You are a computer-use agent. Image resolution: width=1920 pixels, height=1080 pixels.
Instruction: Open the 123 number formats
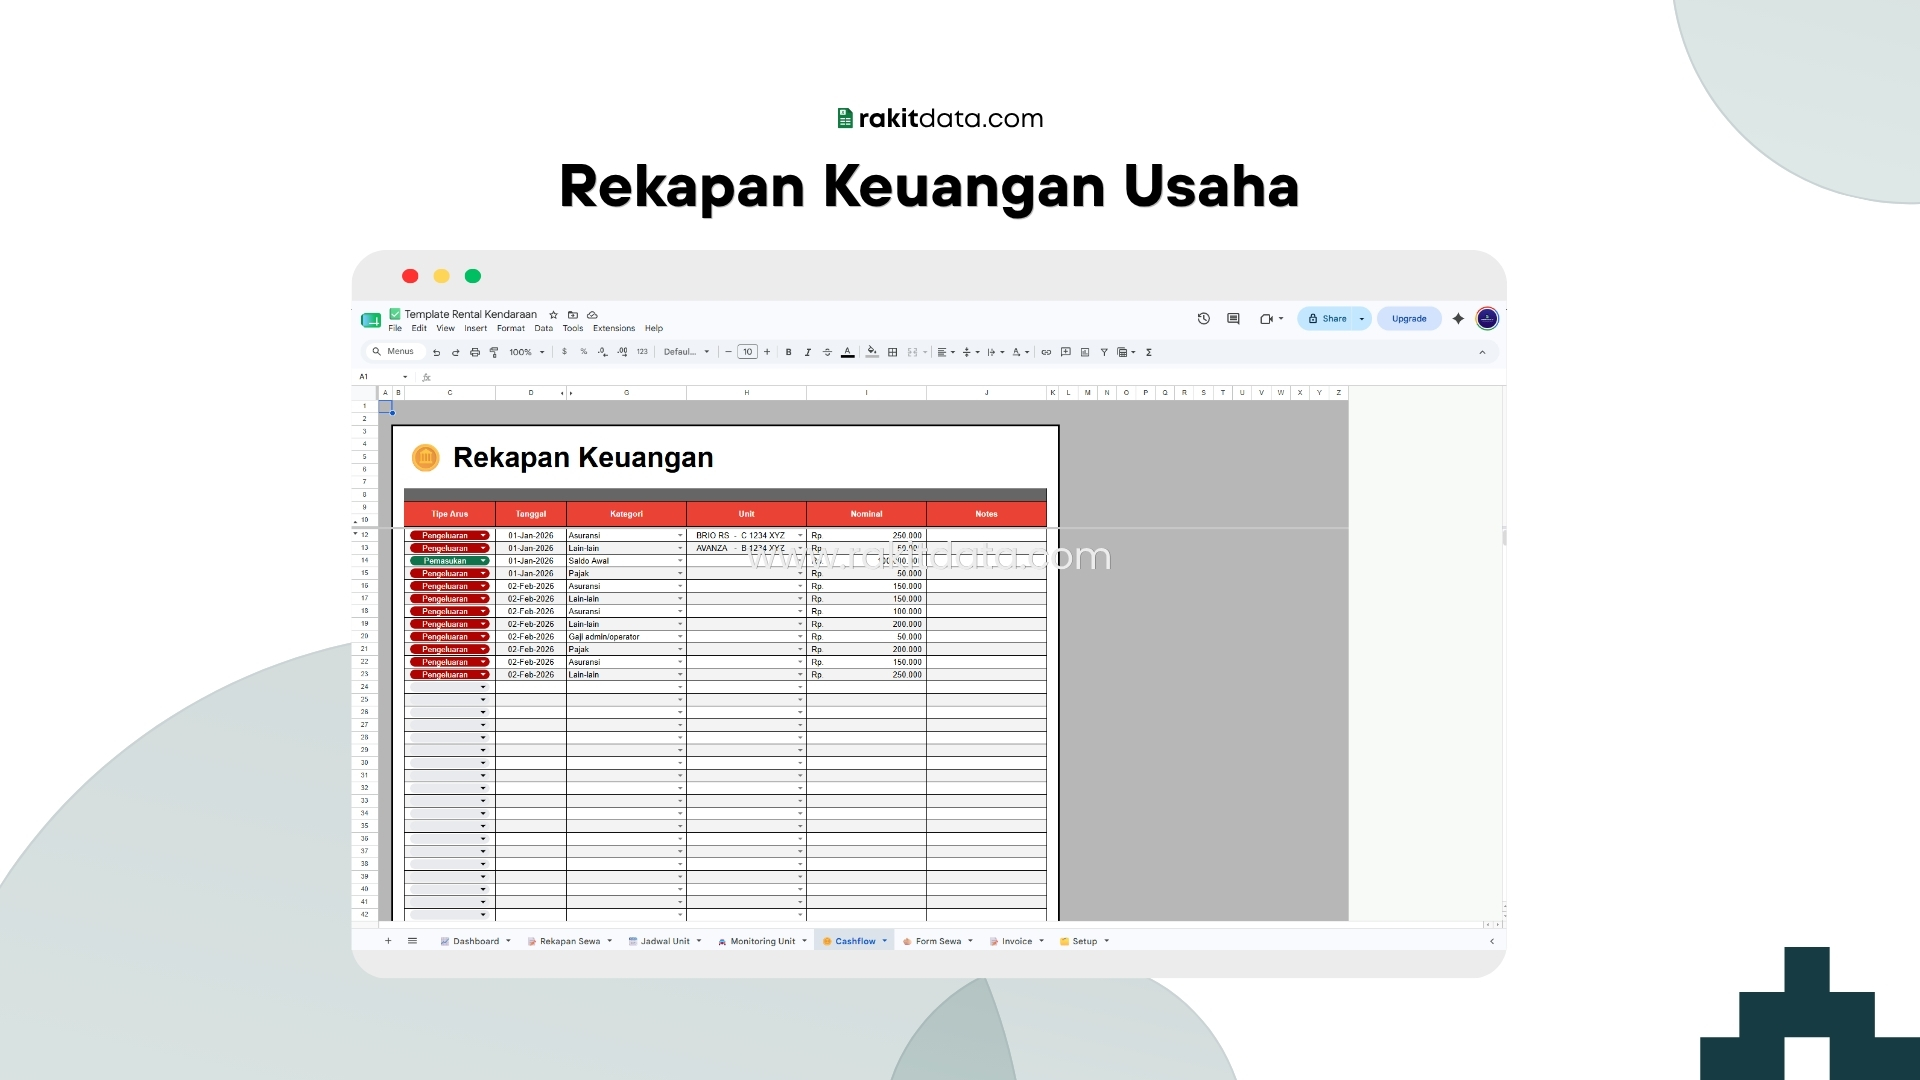(642, 352)
